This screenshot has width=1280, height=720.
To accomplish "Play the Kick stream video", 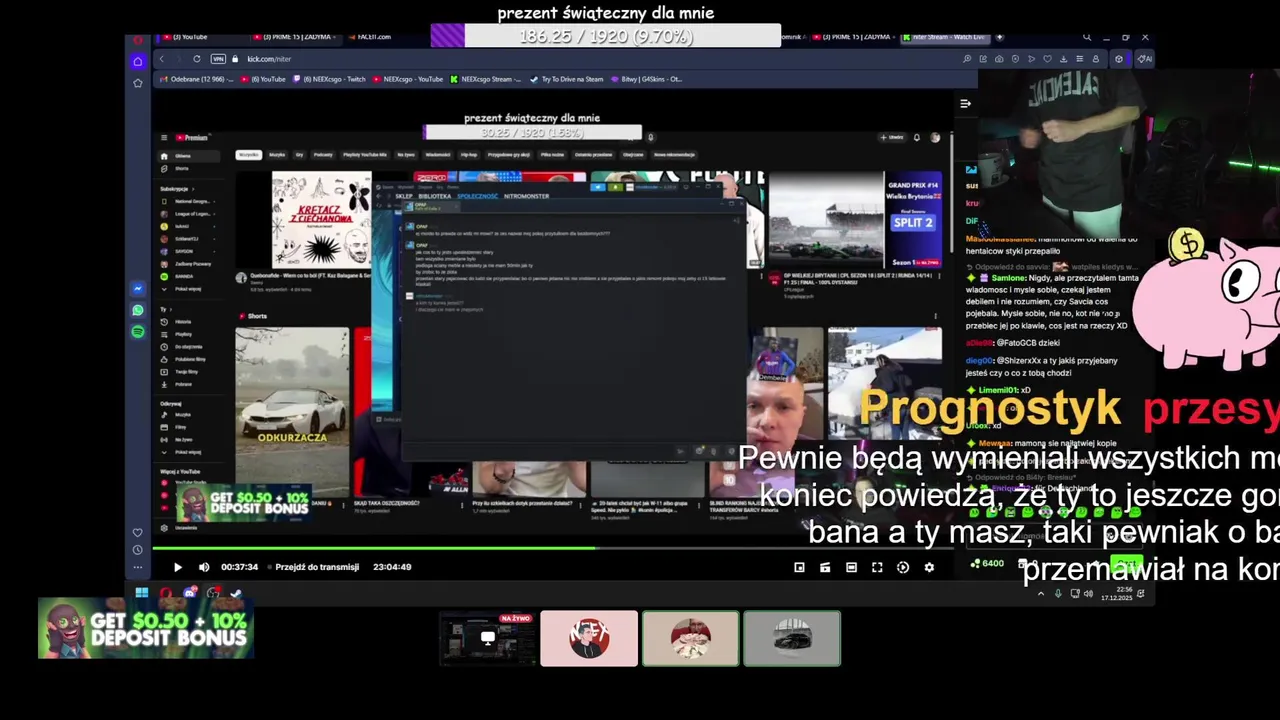I will [178, 567].
